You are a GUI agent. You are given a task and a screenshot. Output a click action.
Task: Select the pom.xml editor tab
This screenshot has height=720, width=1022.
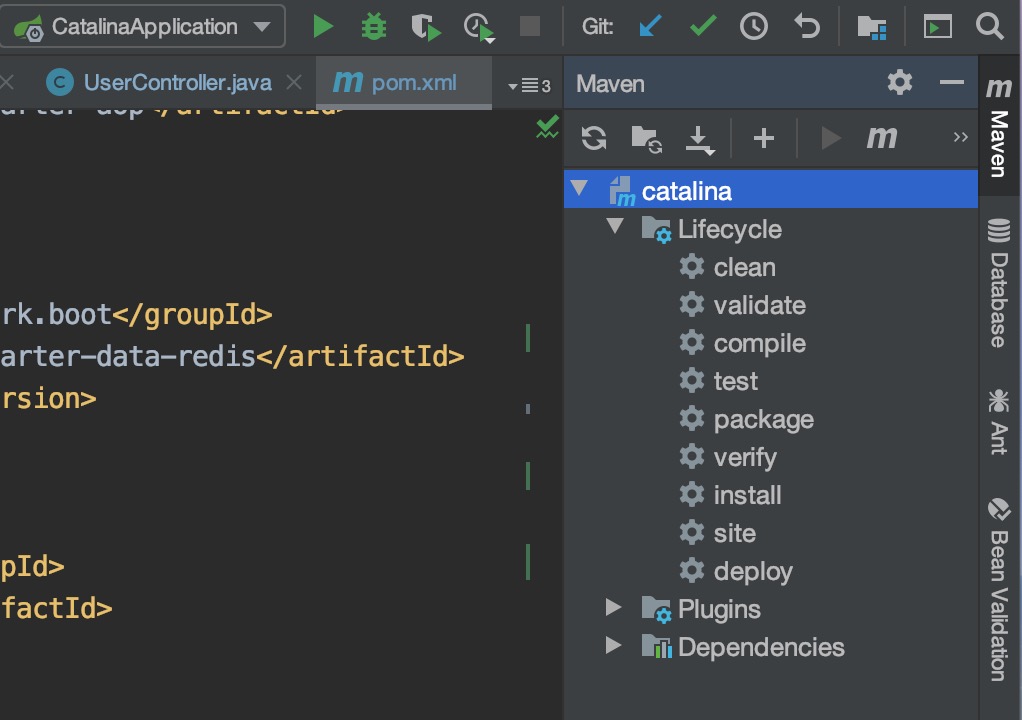(x=403, y=83)
